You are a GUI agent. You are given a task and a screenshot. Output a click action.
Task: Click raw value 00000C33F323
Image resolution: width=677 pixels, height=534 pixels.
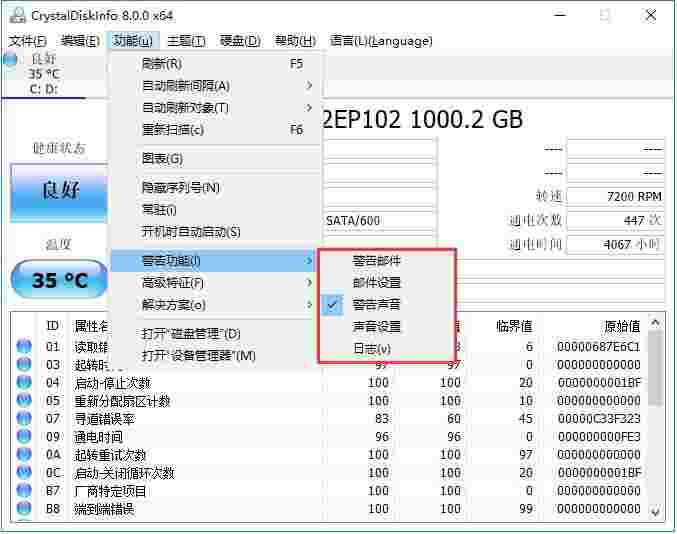(x=598, y=419)
